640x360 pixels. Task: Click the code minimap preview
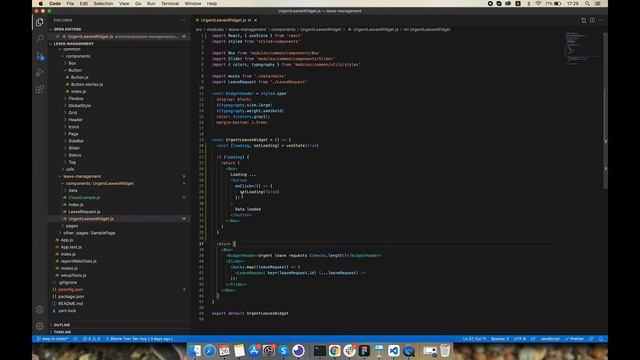coord(584,48)
